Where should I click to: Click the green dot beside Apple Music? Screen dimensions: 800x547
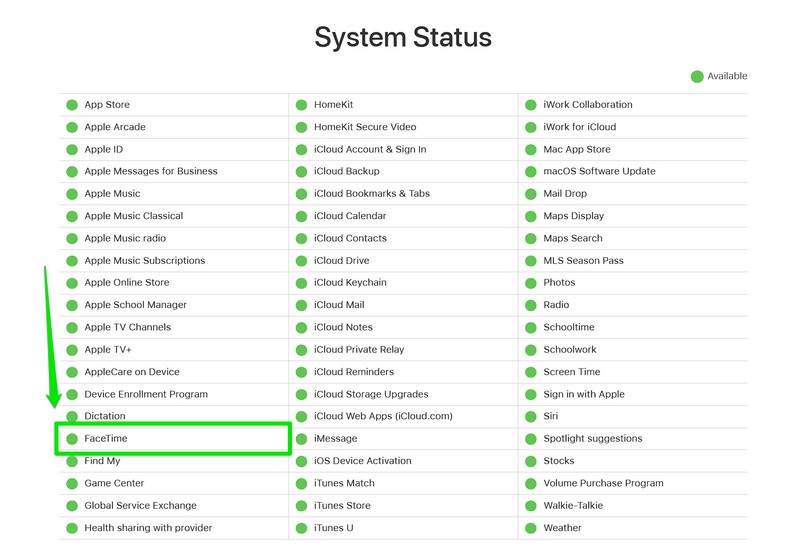pos(71,194)
